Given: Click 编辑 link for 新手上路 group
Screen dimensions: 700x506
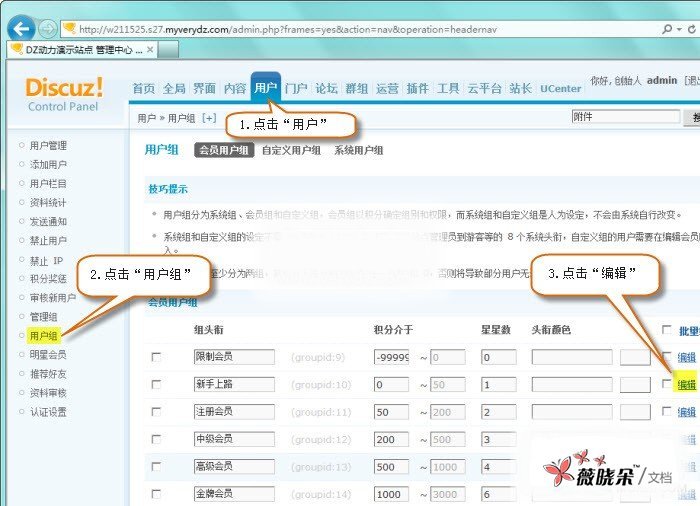Looking at the screenshot, I should [686, 384].
